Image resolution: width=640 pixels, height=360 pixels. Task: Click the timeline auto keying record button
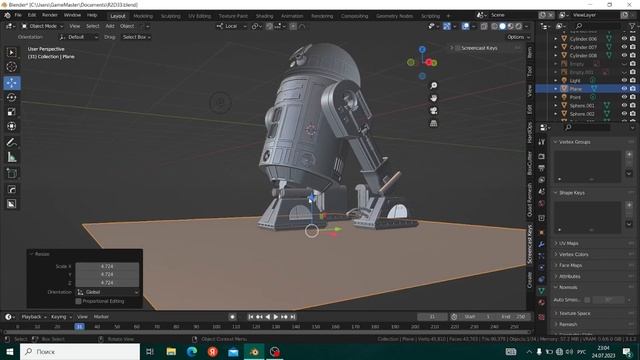[x=232, y=317]
